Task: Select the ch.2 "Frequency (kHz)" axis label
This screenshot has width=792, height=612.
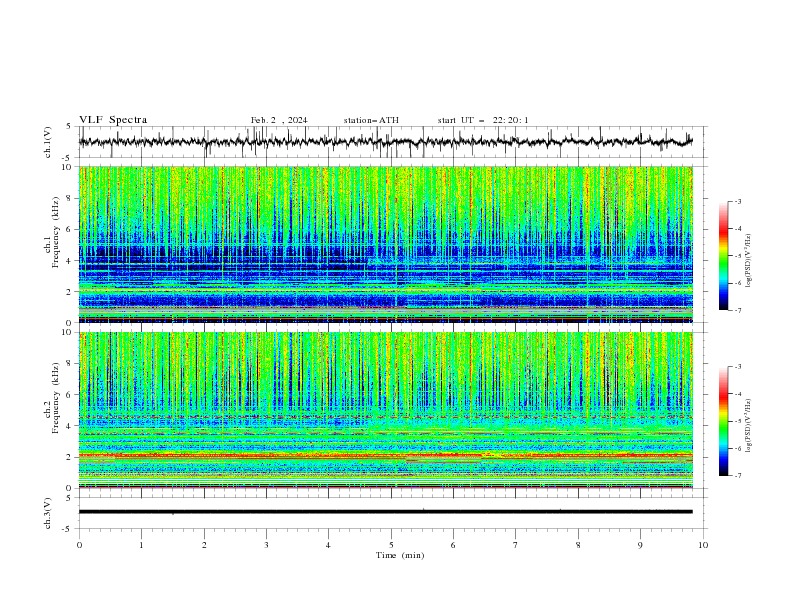Action: coord(55,397)
